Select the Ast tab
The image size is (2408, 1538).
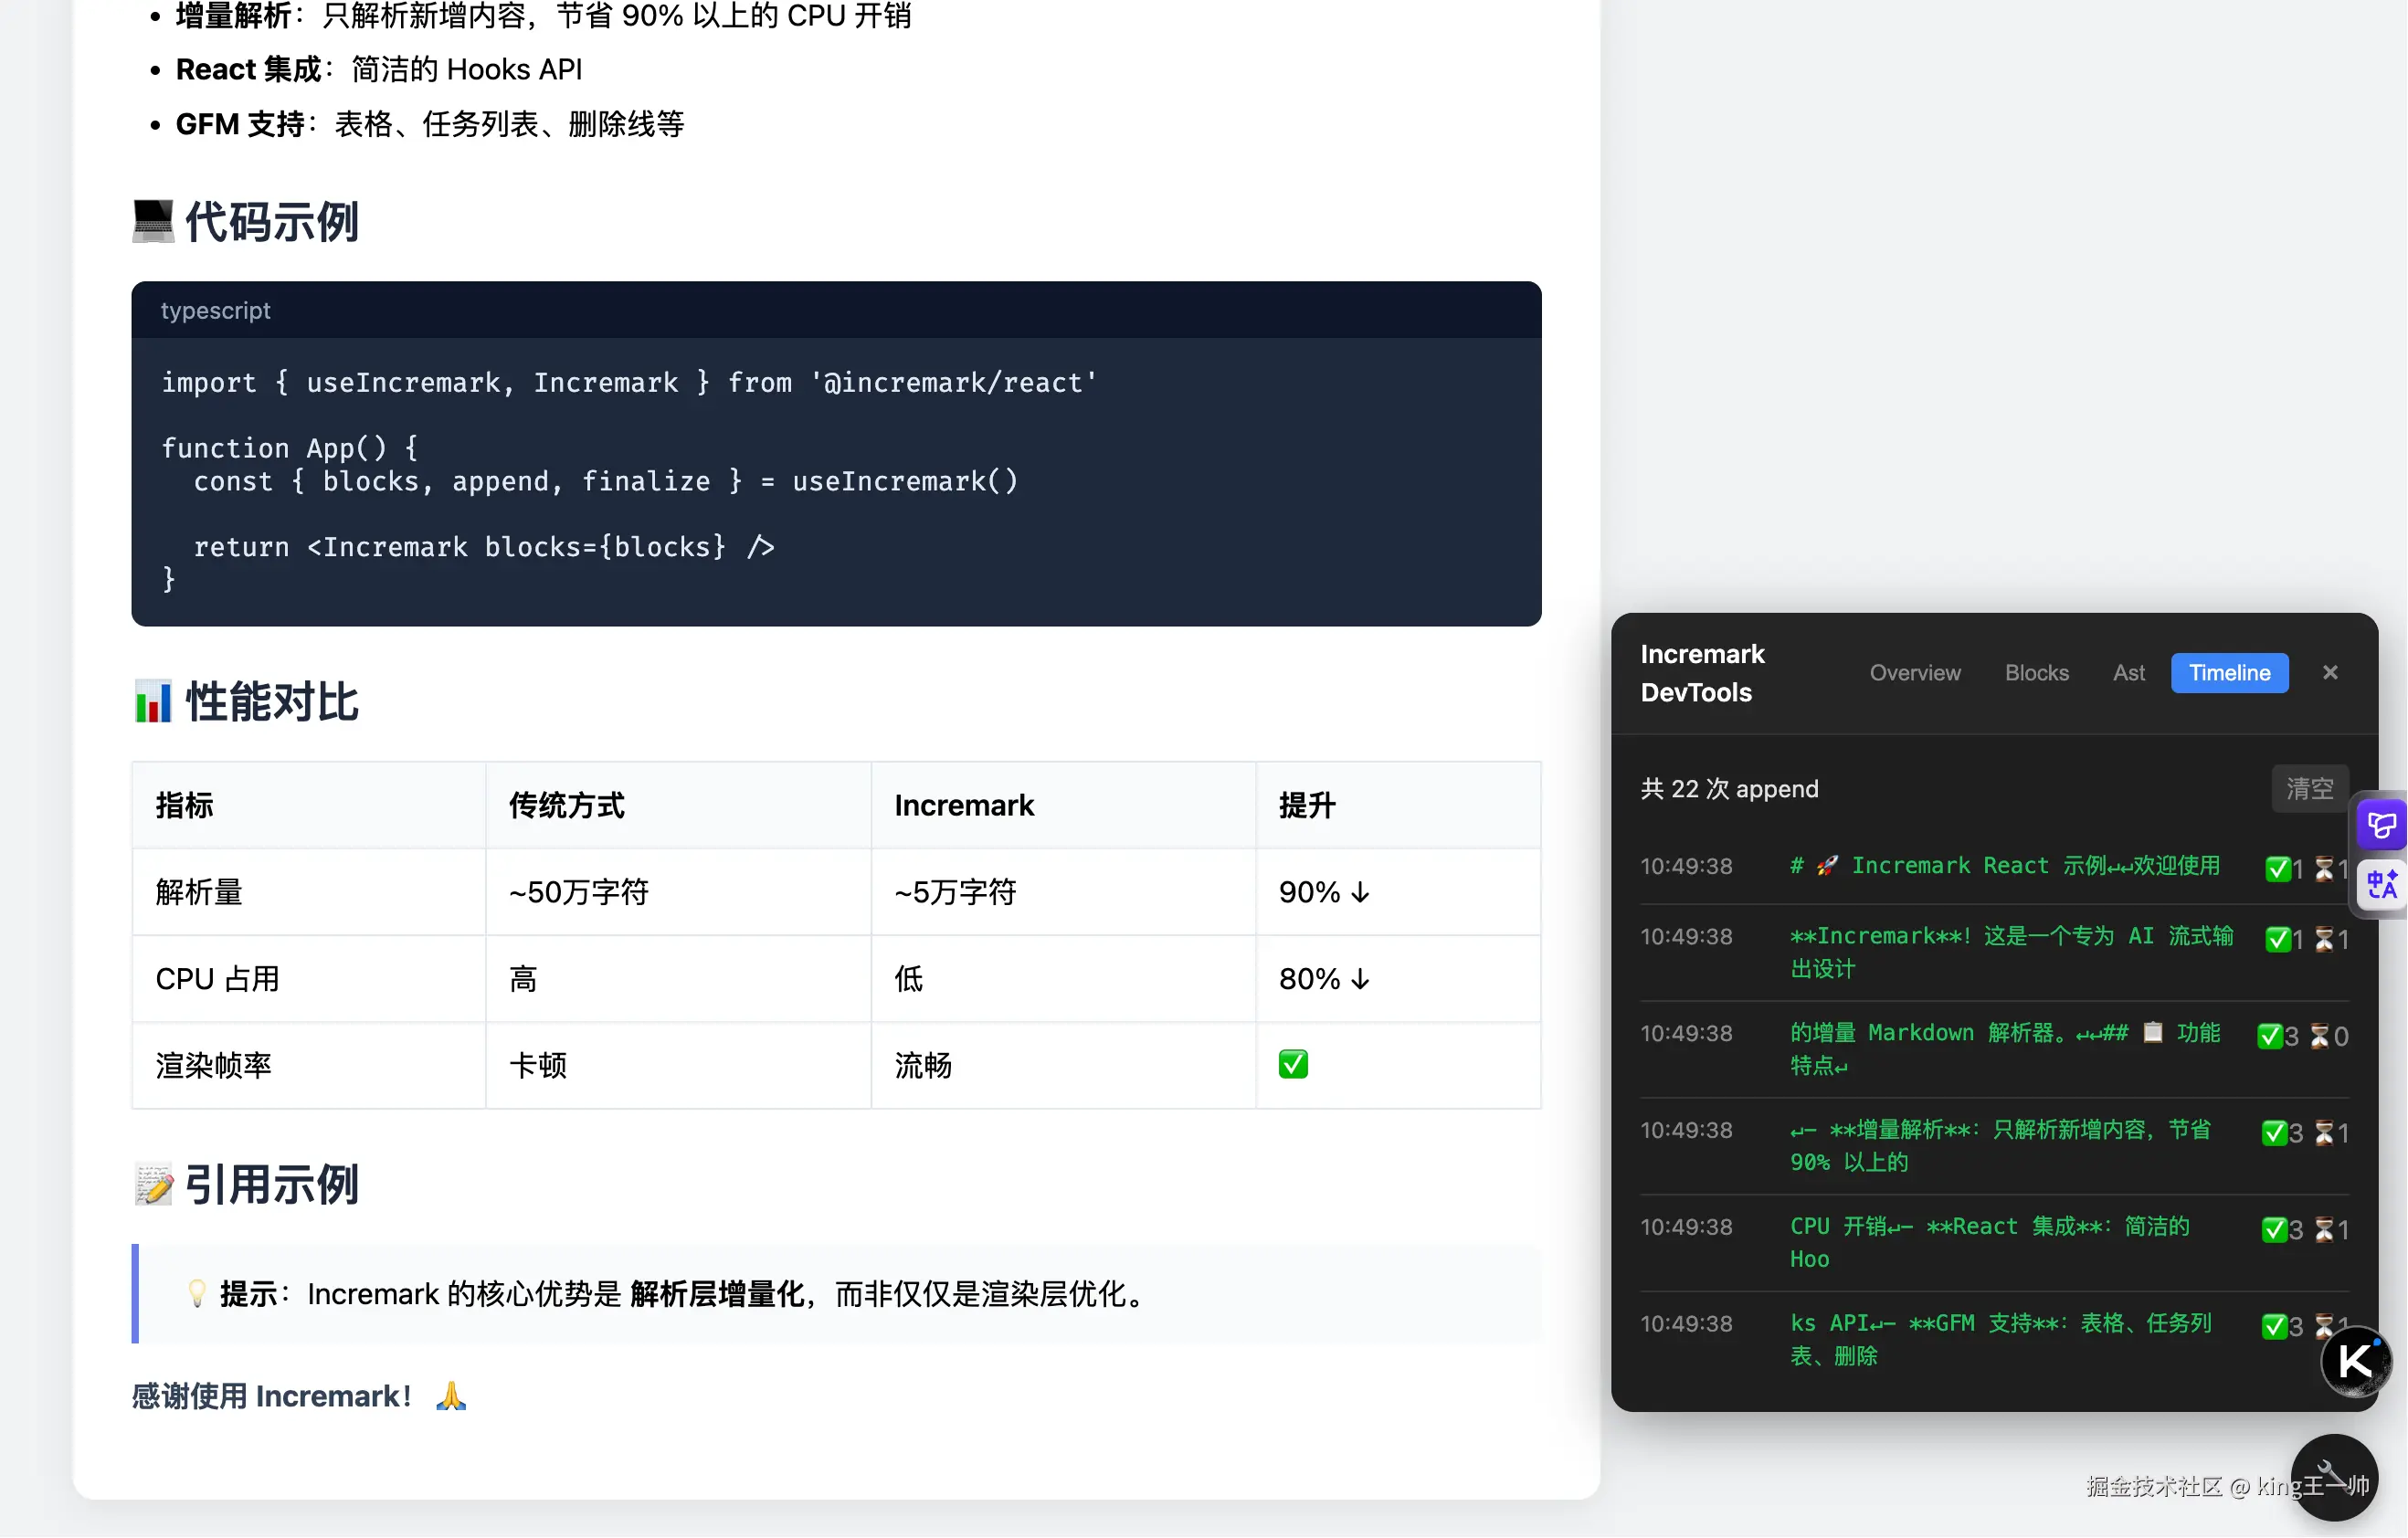[2128, 673]
